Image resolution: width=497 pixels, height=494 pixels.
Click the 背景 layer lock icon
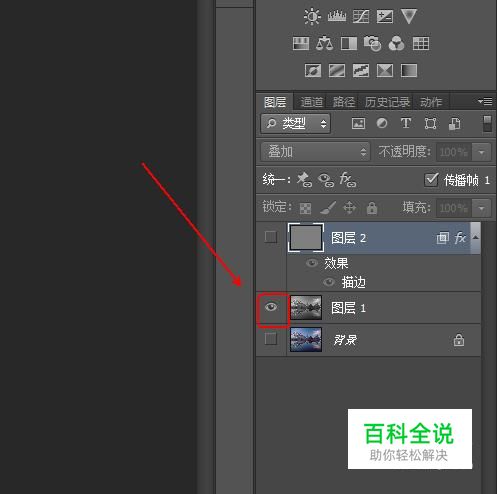tap(459, 340)
